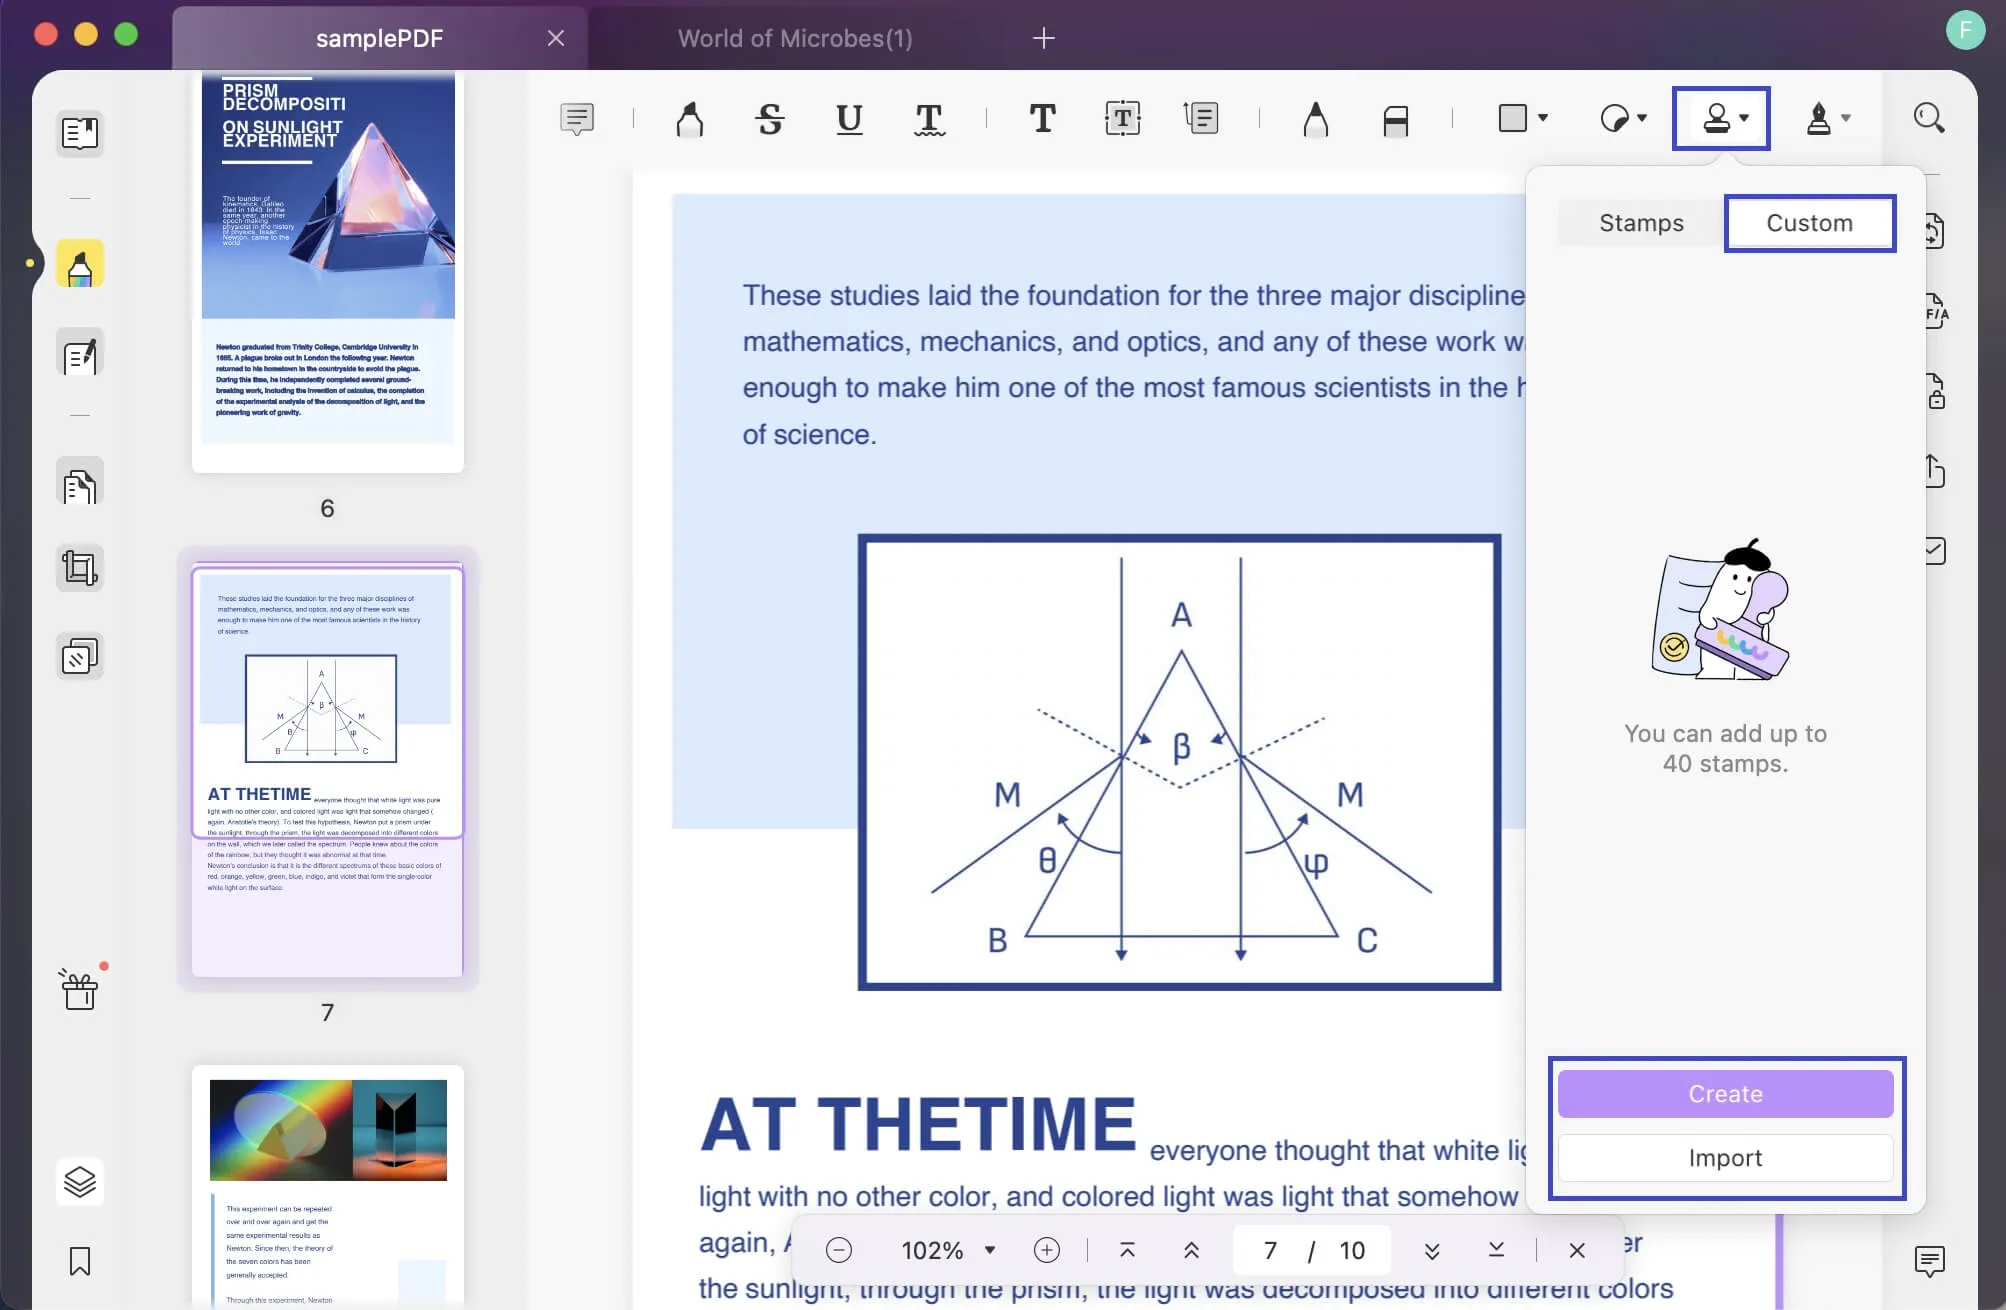Select the underline text tool
The width and height of the screenshot is (2006, 1310).
[x=848, y=118]
